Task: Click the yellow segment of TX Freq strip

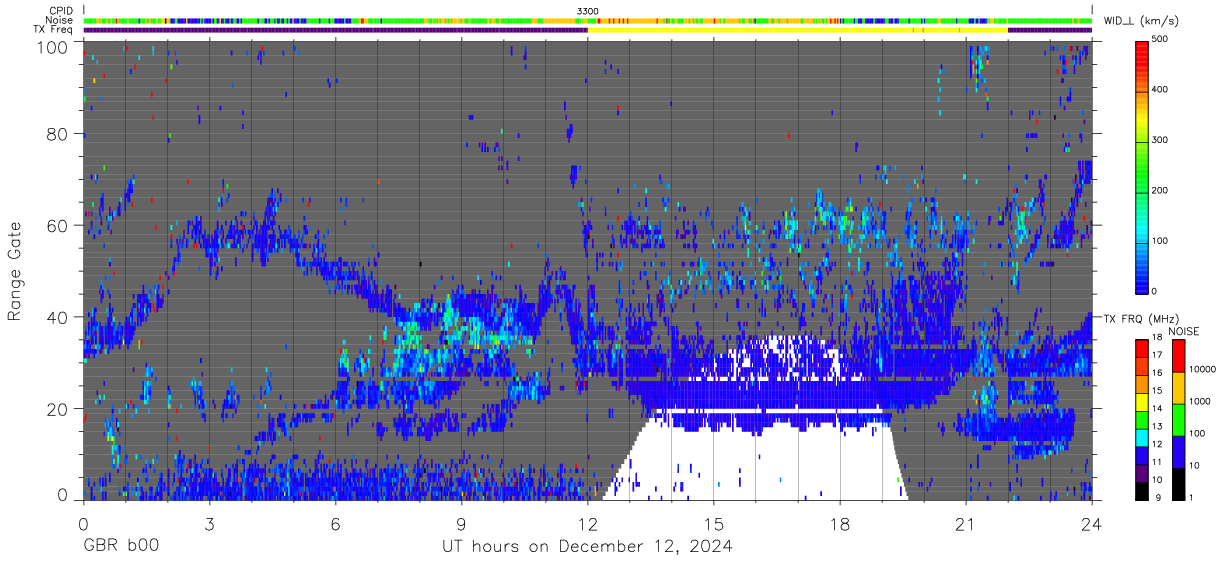Action: click(x=798, y=30)
